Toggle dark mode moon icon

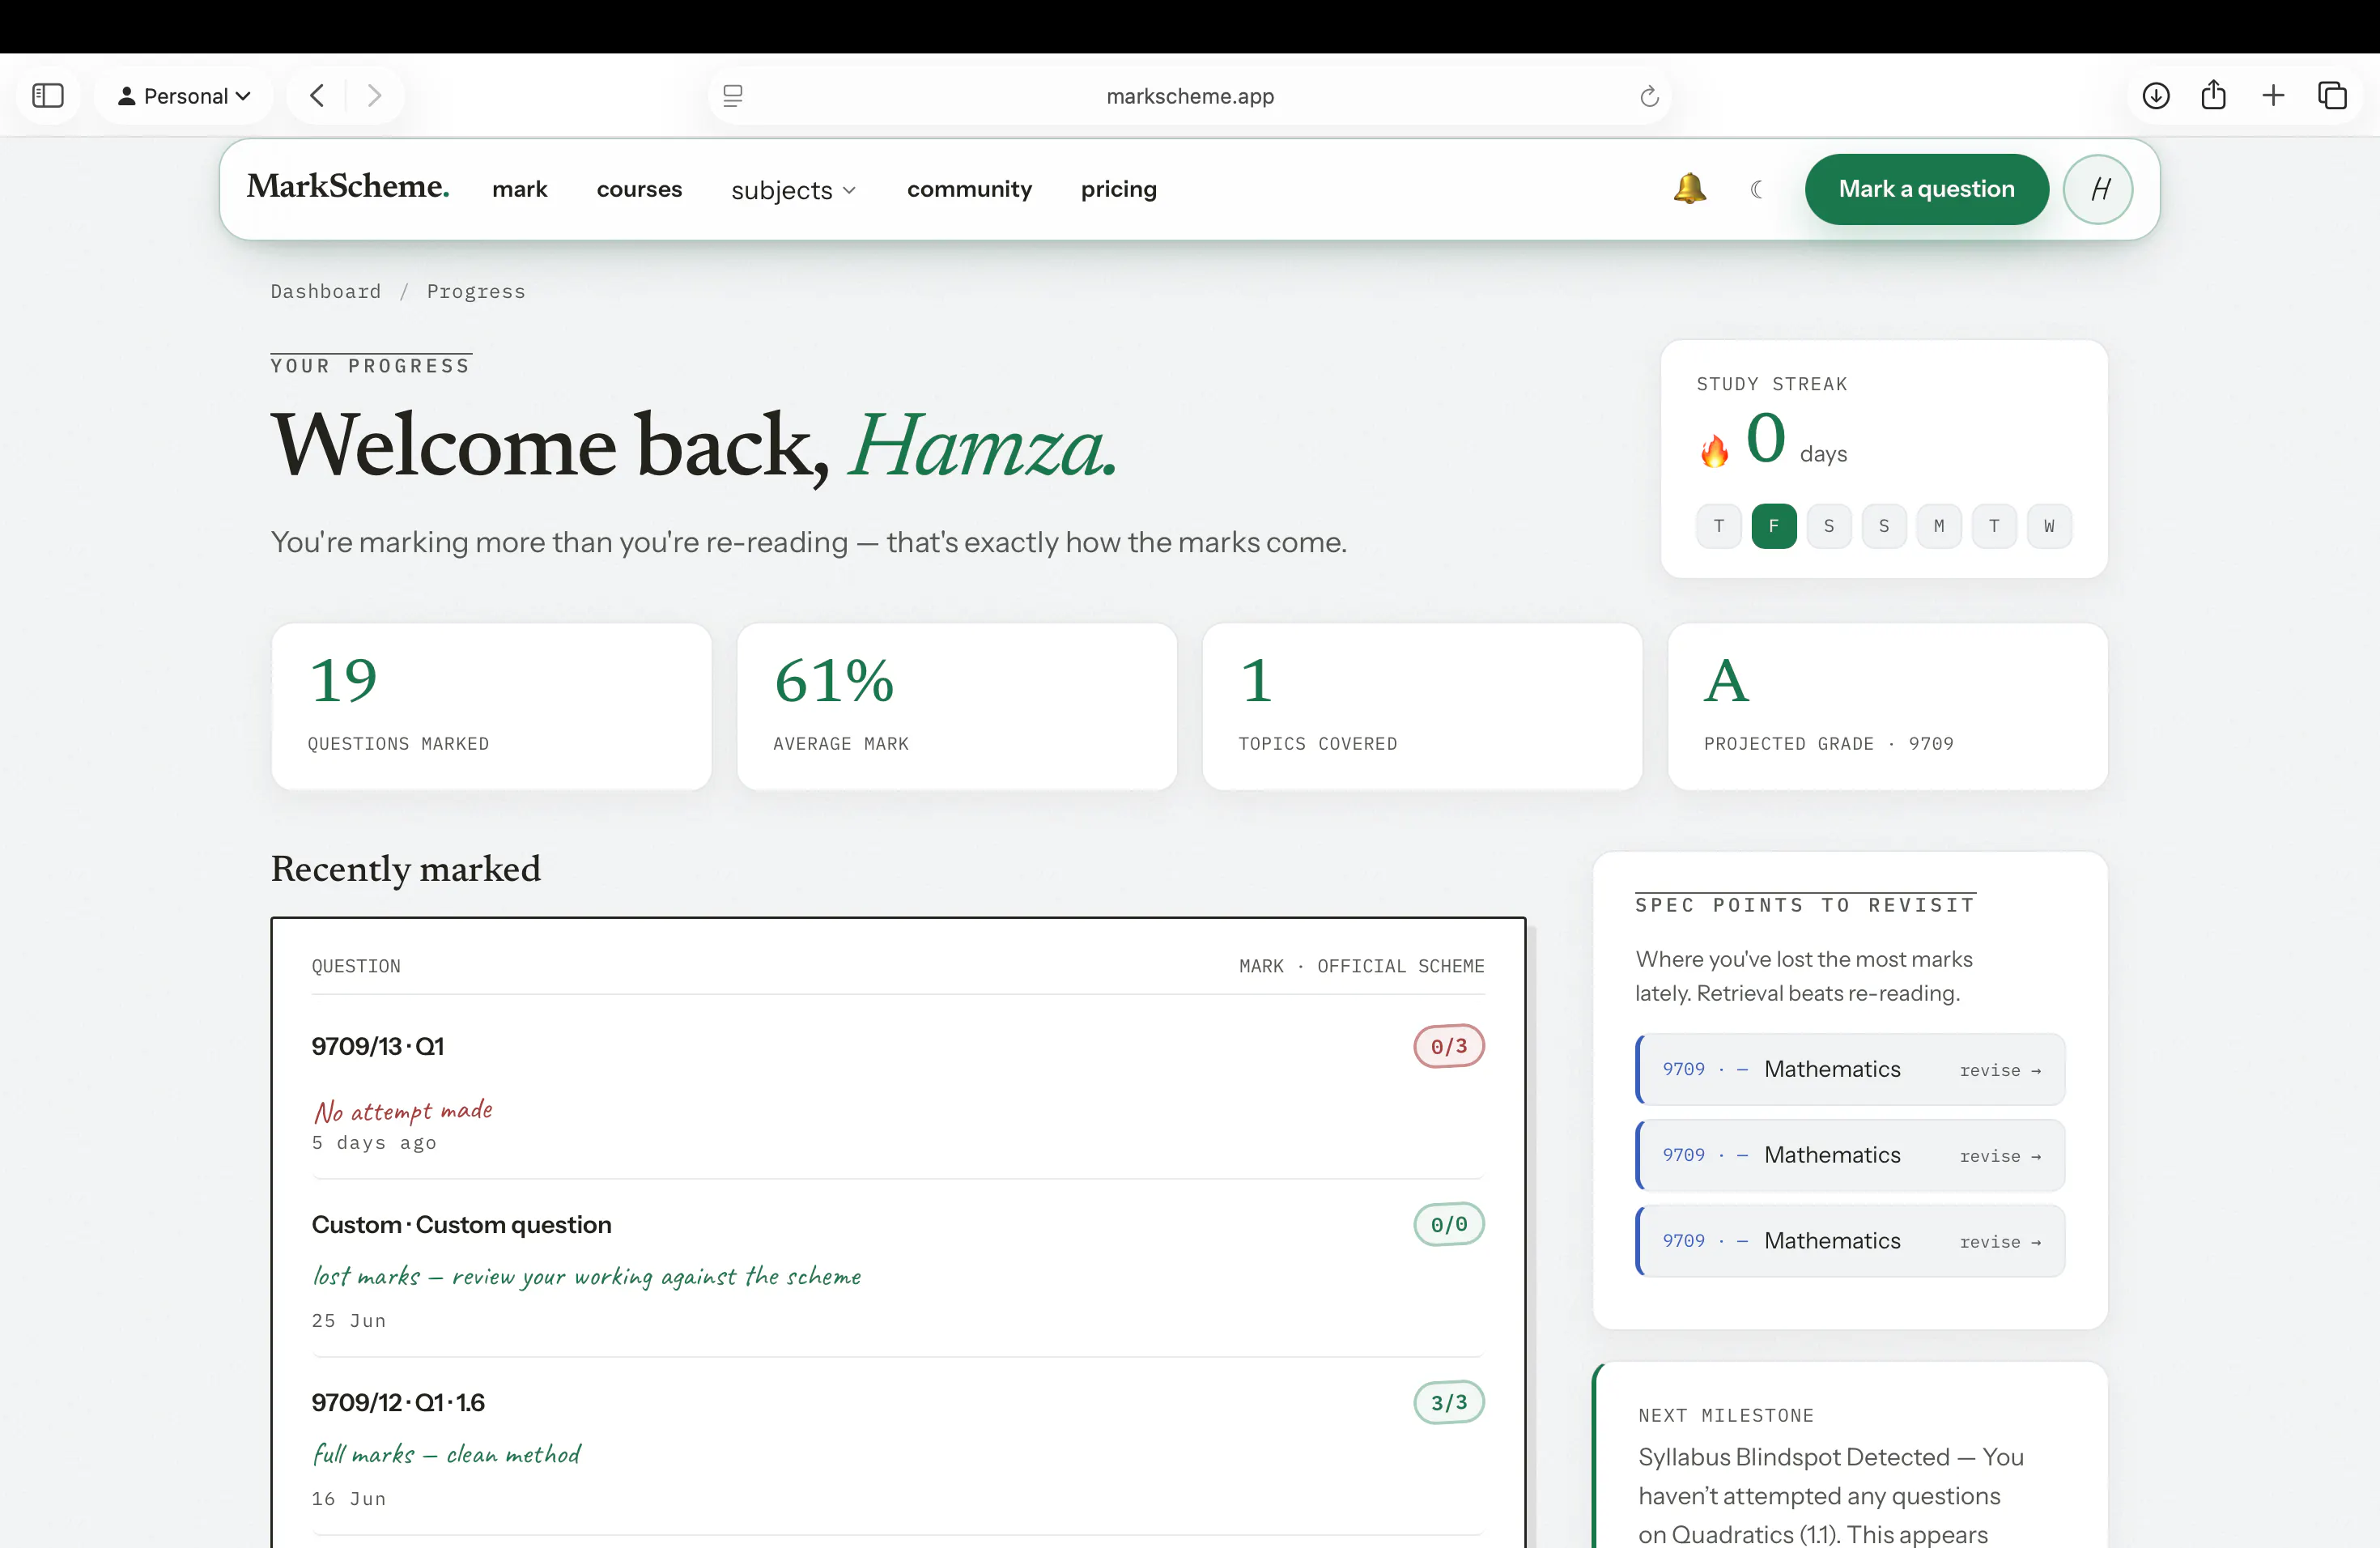click(x=1756, y=189)
